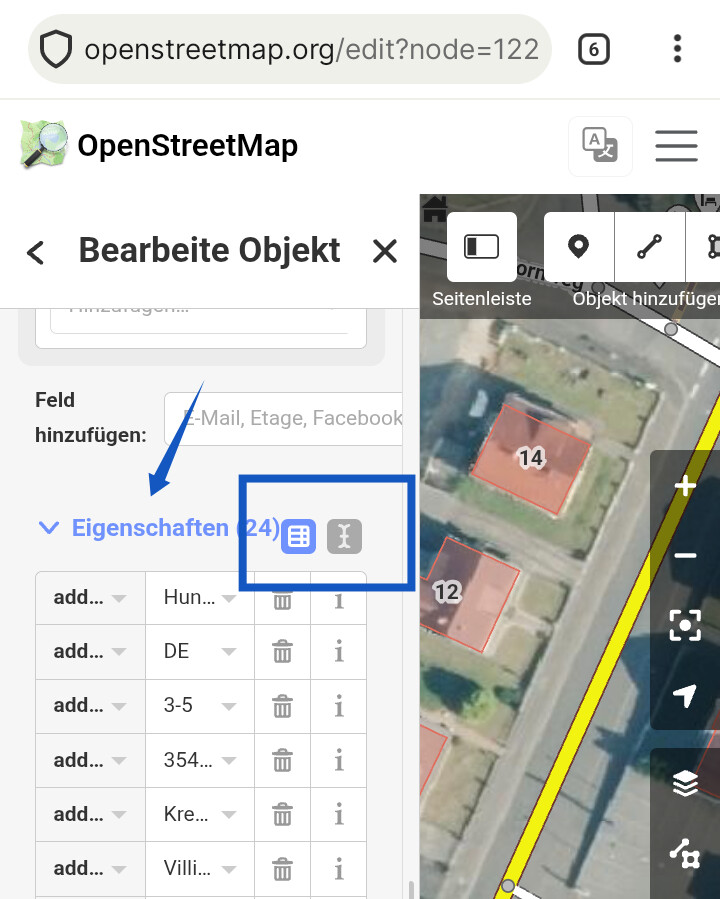The image size is (720, 899).
Task: Click the Feld hinzufügen input field
Action: click(283, 419)
